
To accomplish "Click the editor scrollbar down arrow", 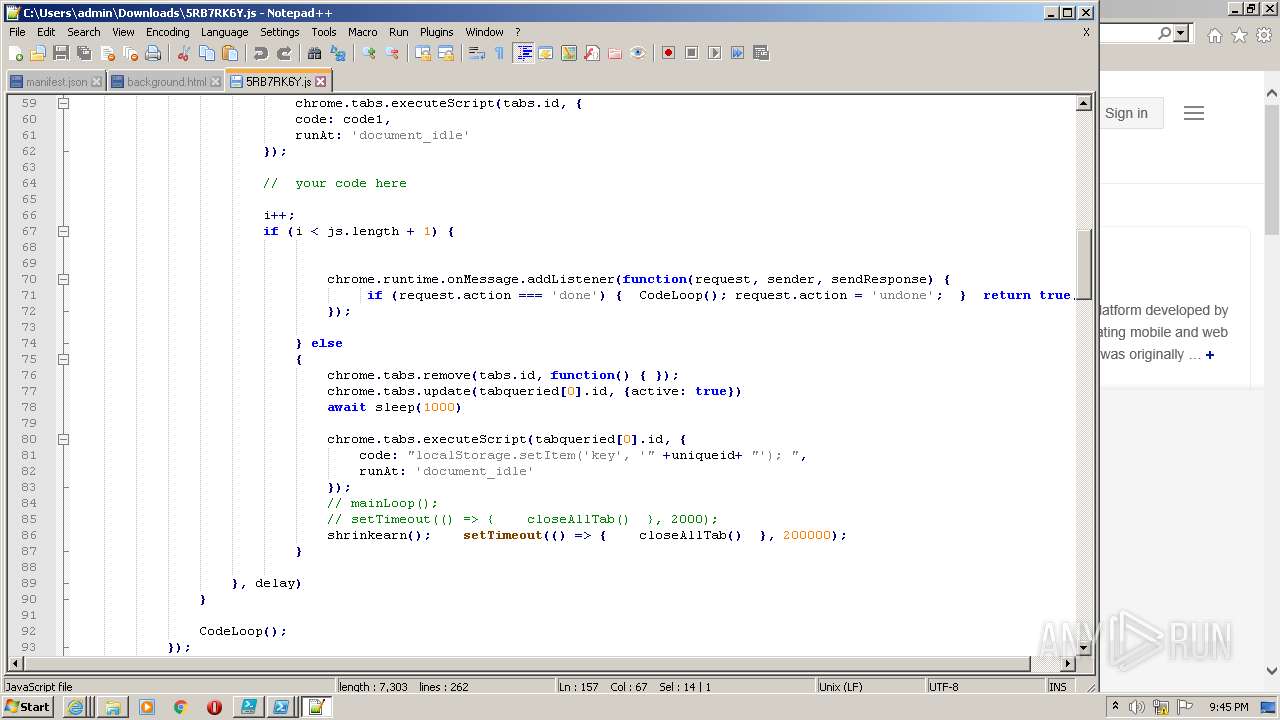I will (1083, 648).
